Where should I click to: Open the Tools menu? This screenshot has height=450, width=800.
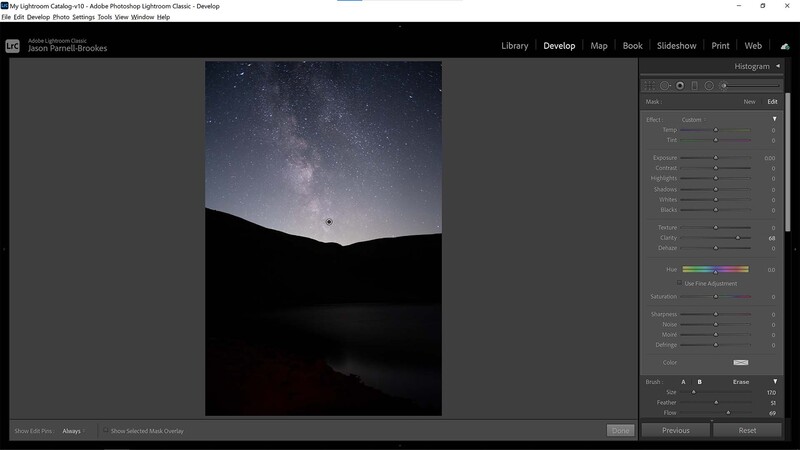105,17
